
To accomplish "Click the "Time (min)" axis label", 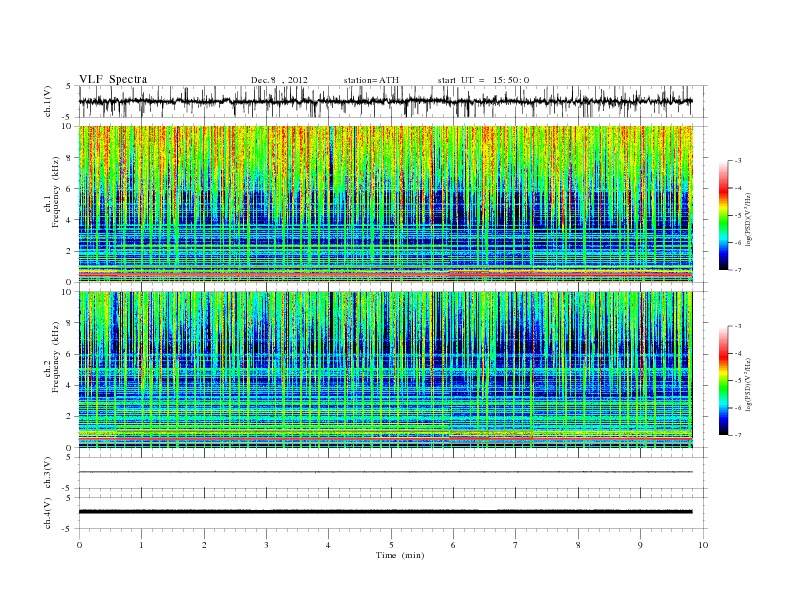I will (400, 555).
